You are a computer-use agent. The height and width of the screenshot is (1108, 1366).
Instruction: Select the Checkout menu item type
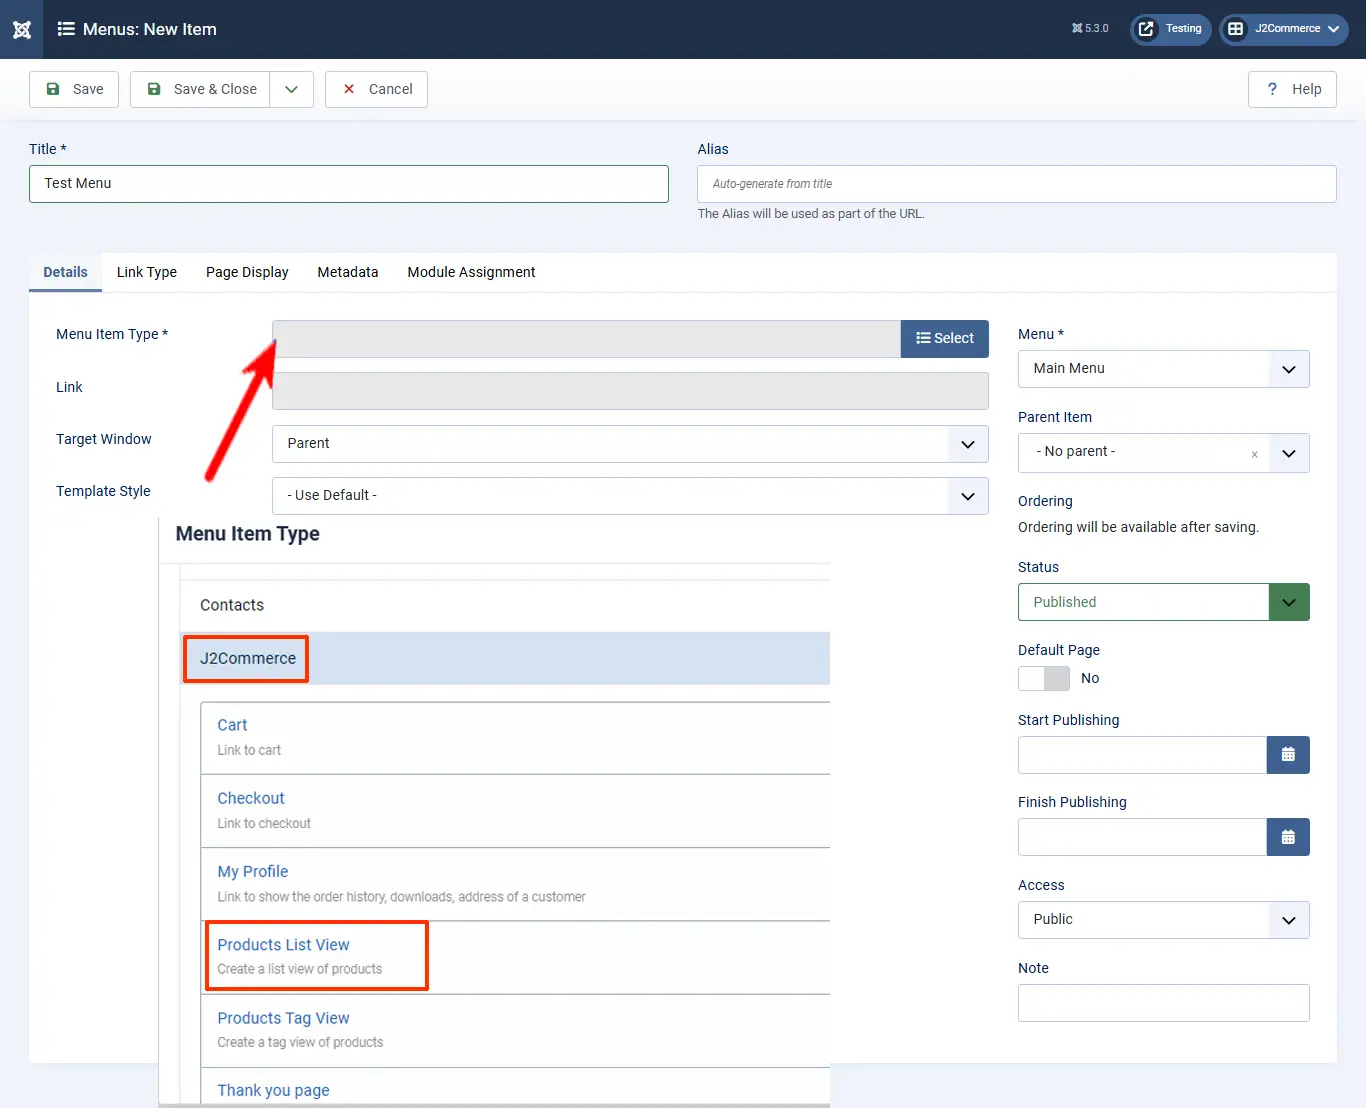(515, 811)
